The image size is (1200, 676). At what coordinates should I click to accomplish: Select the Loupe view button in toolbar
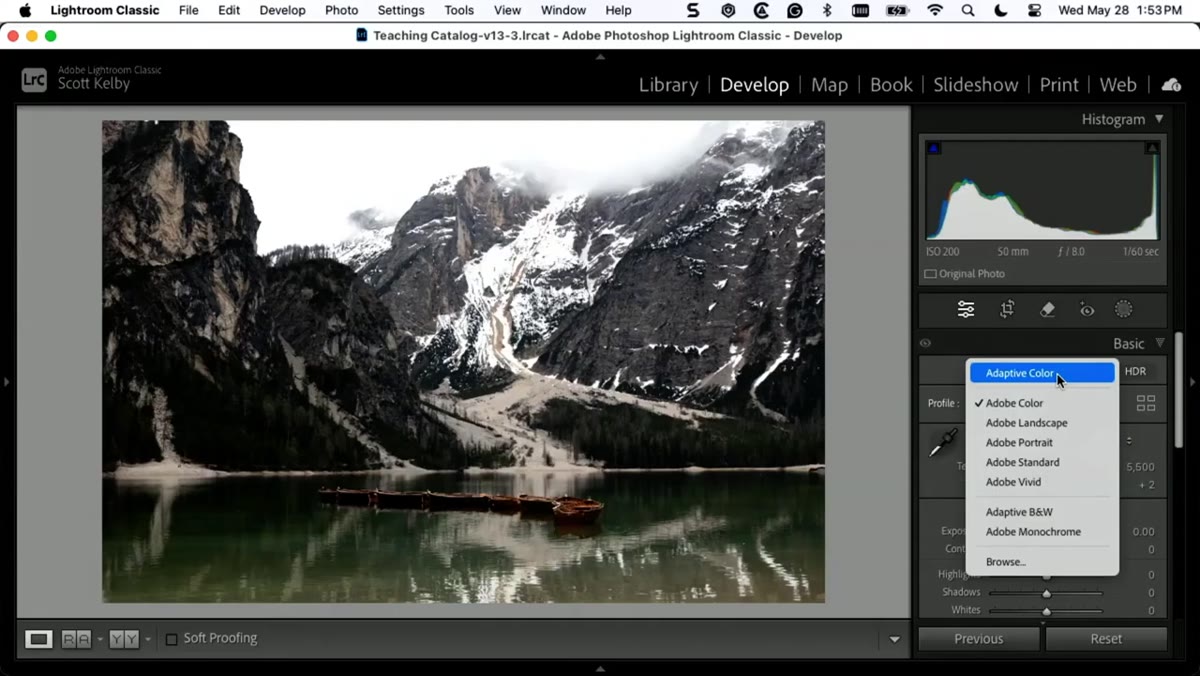(x=39, y=639)
